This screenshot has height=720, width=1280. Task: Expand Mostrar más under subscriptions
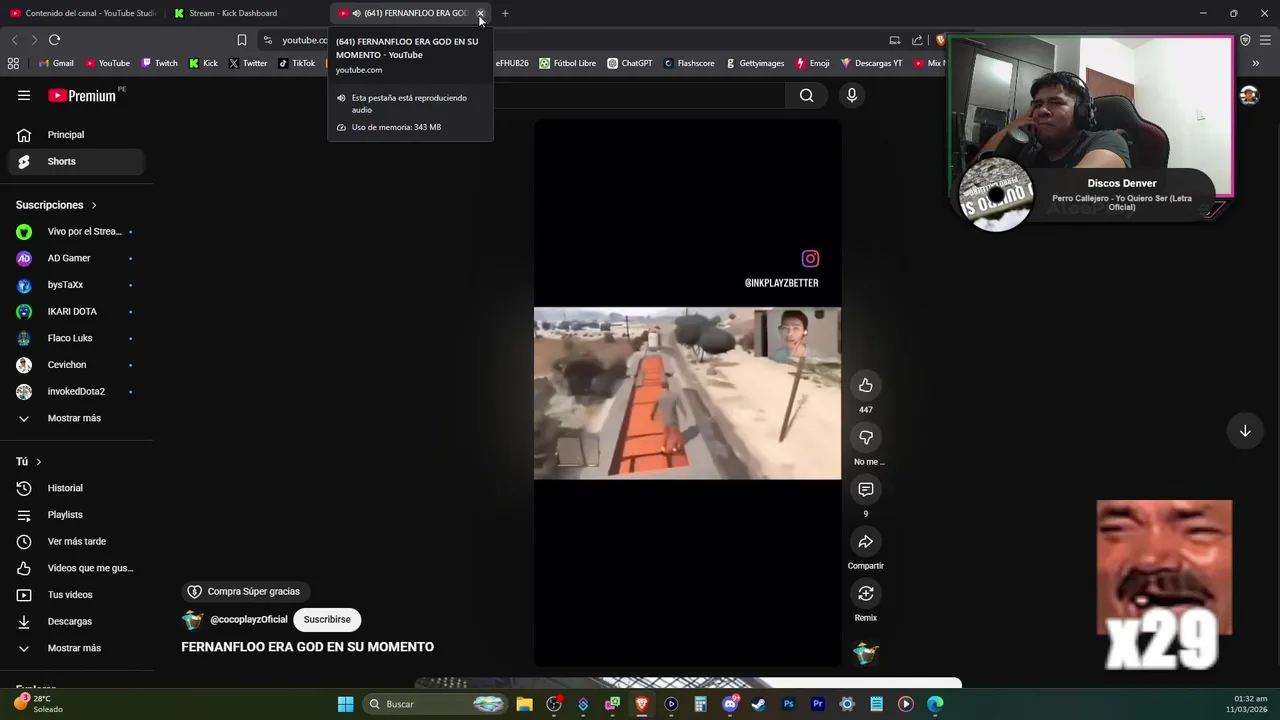pyautogui.click(x=77, y=418)
